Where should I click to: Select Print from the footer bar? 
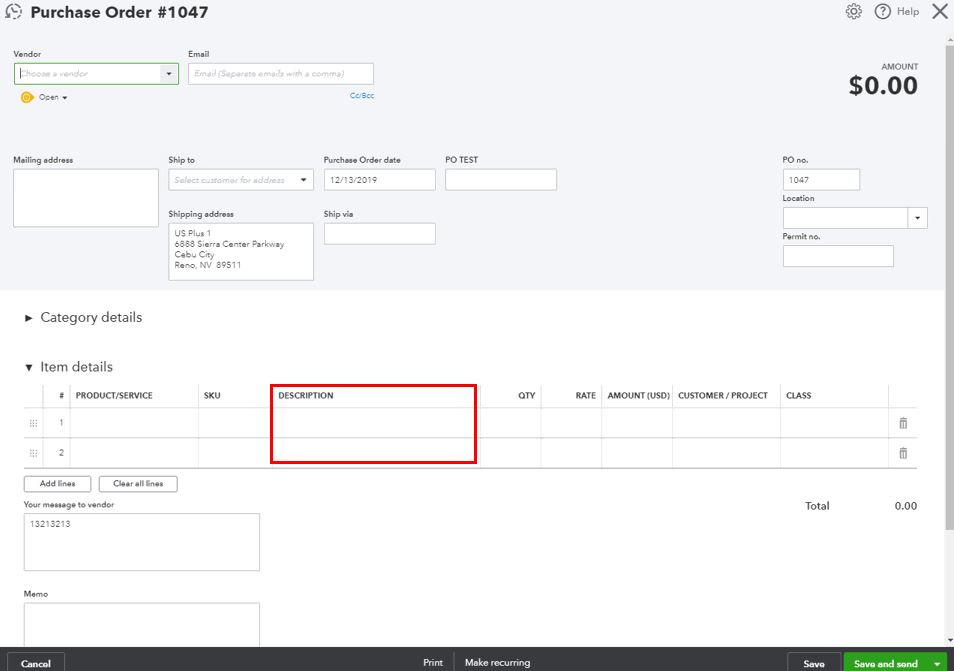[432, 662]
